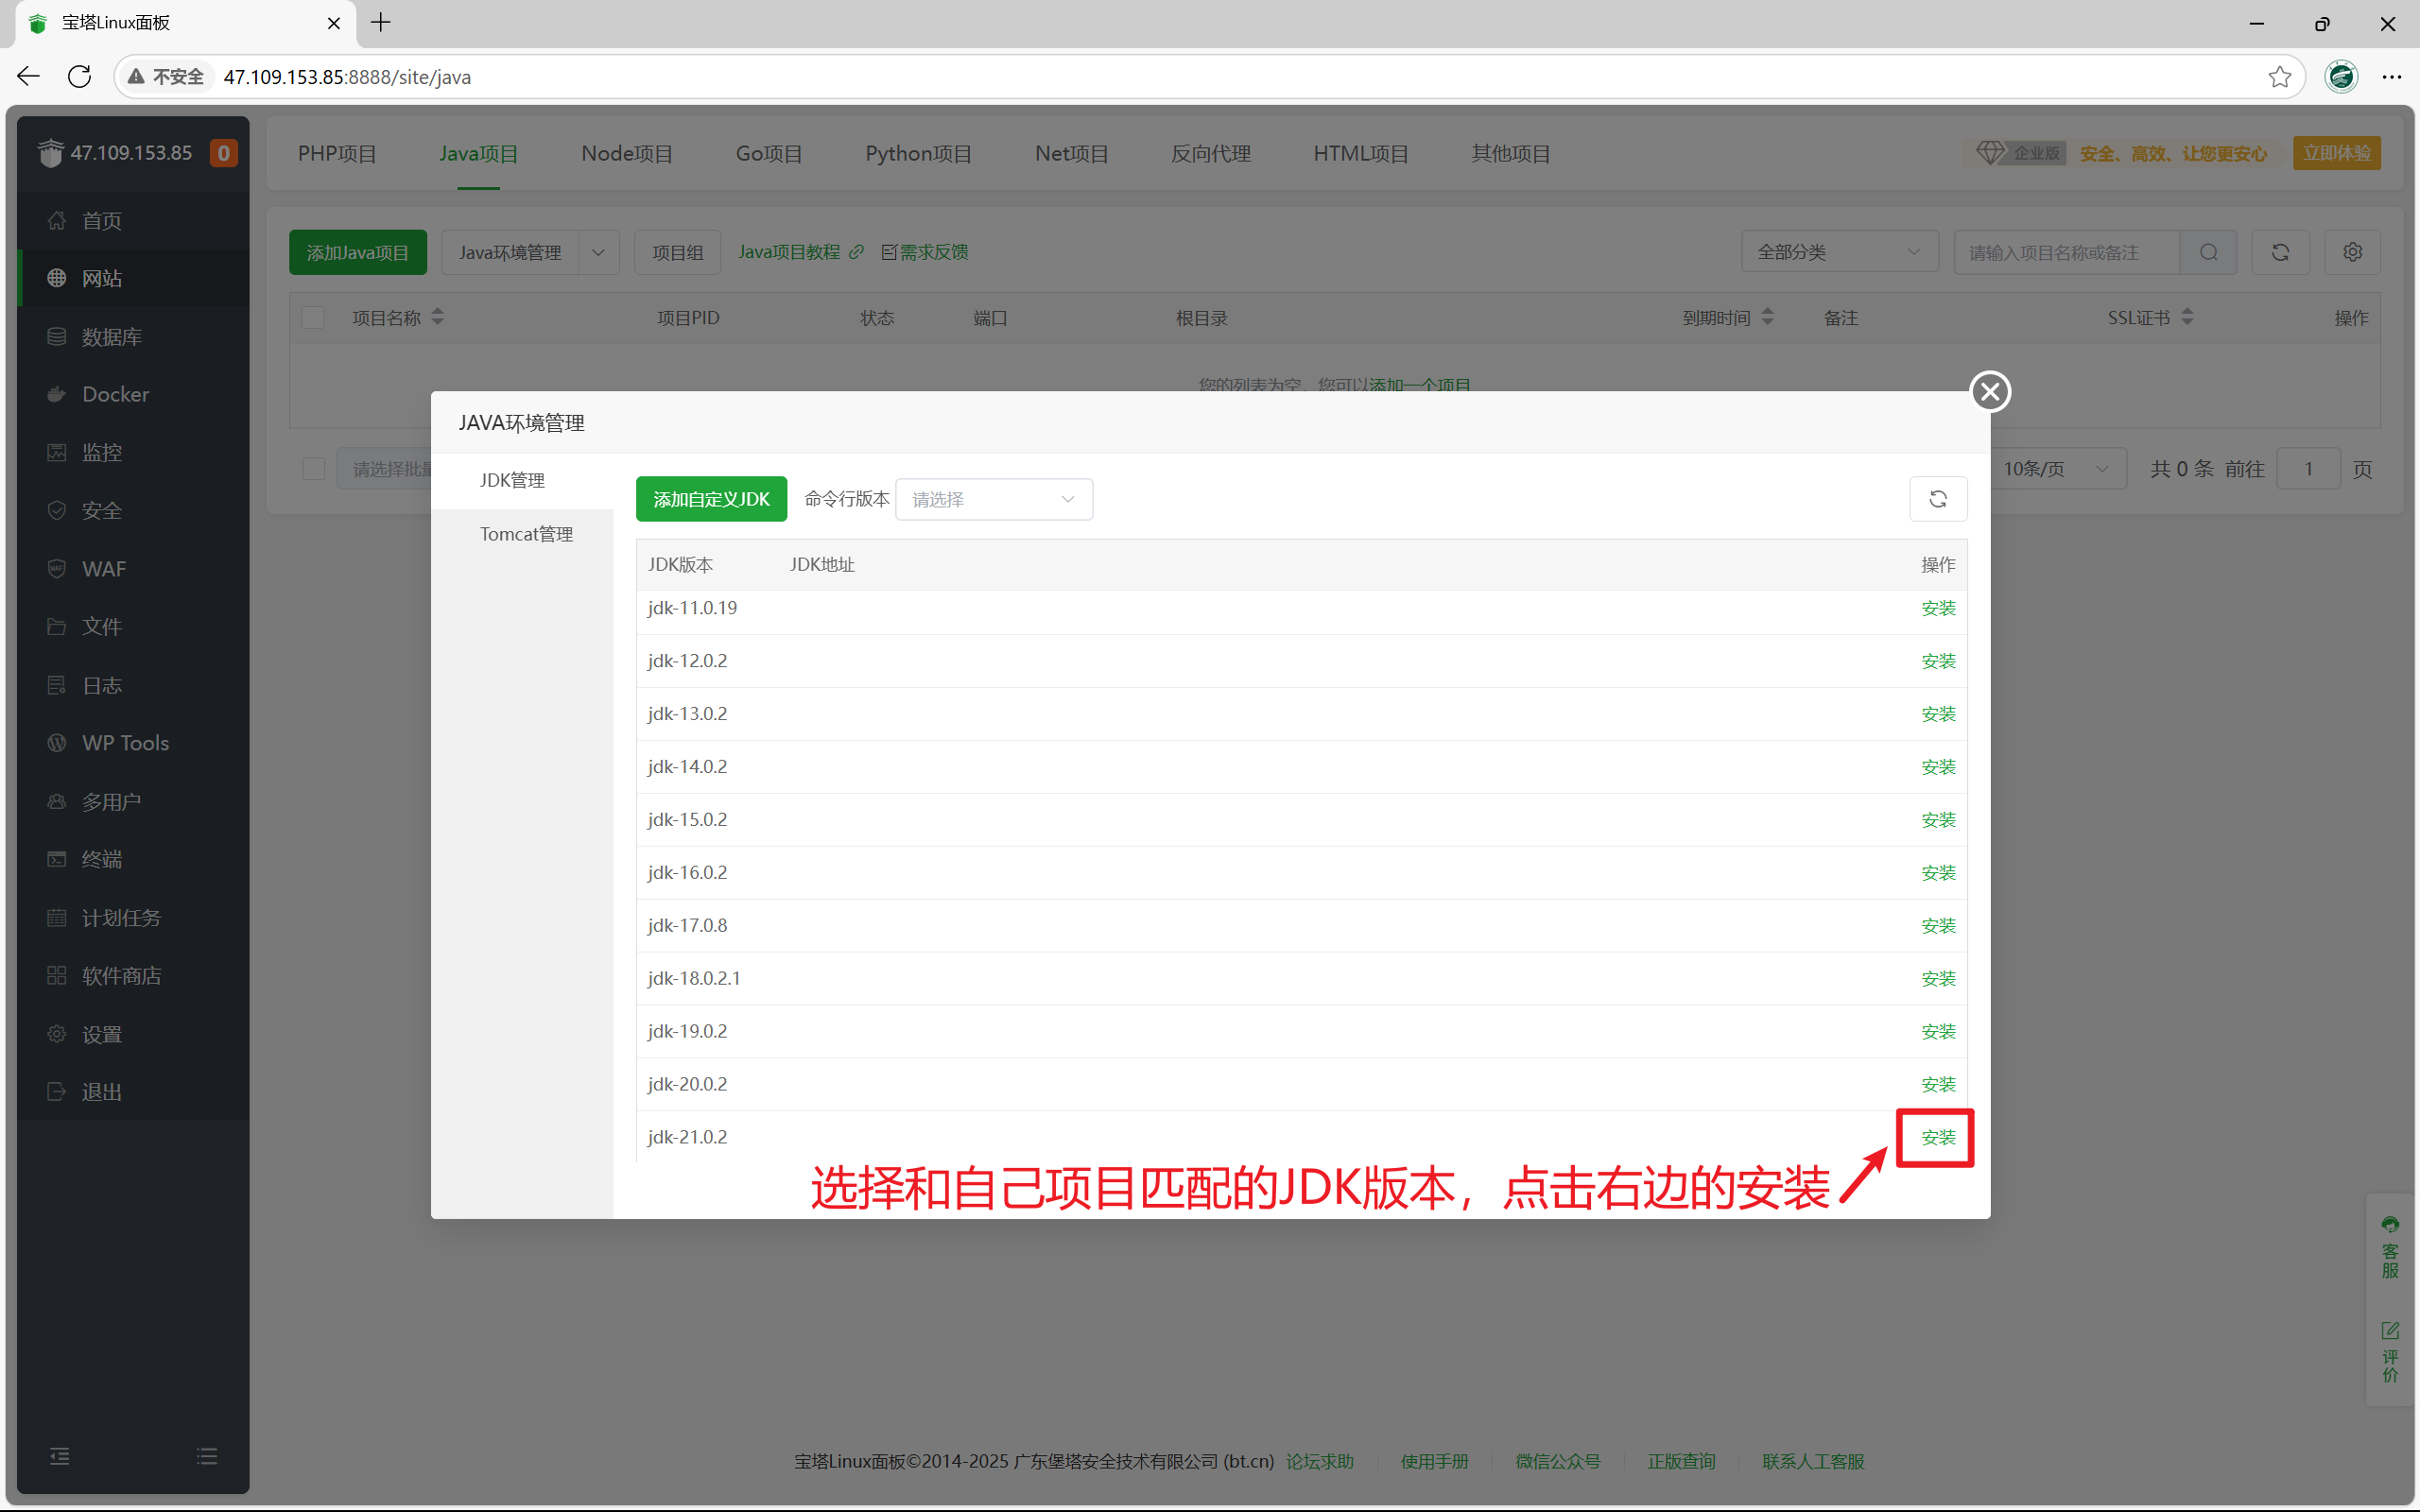
Task: Click browser page reload icon
Action: [79, 77]
